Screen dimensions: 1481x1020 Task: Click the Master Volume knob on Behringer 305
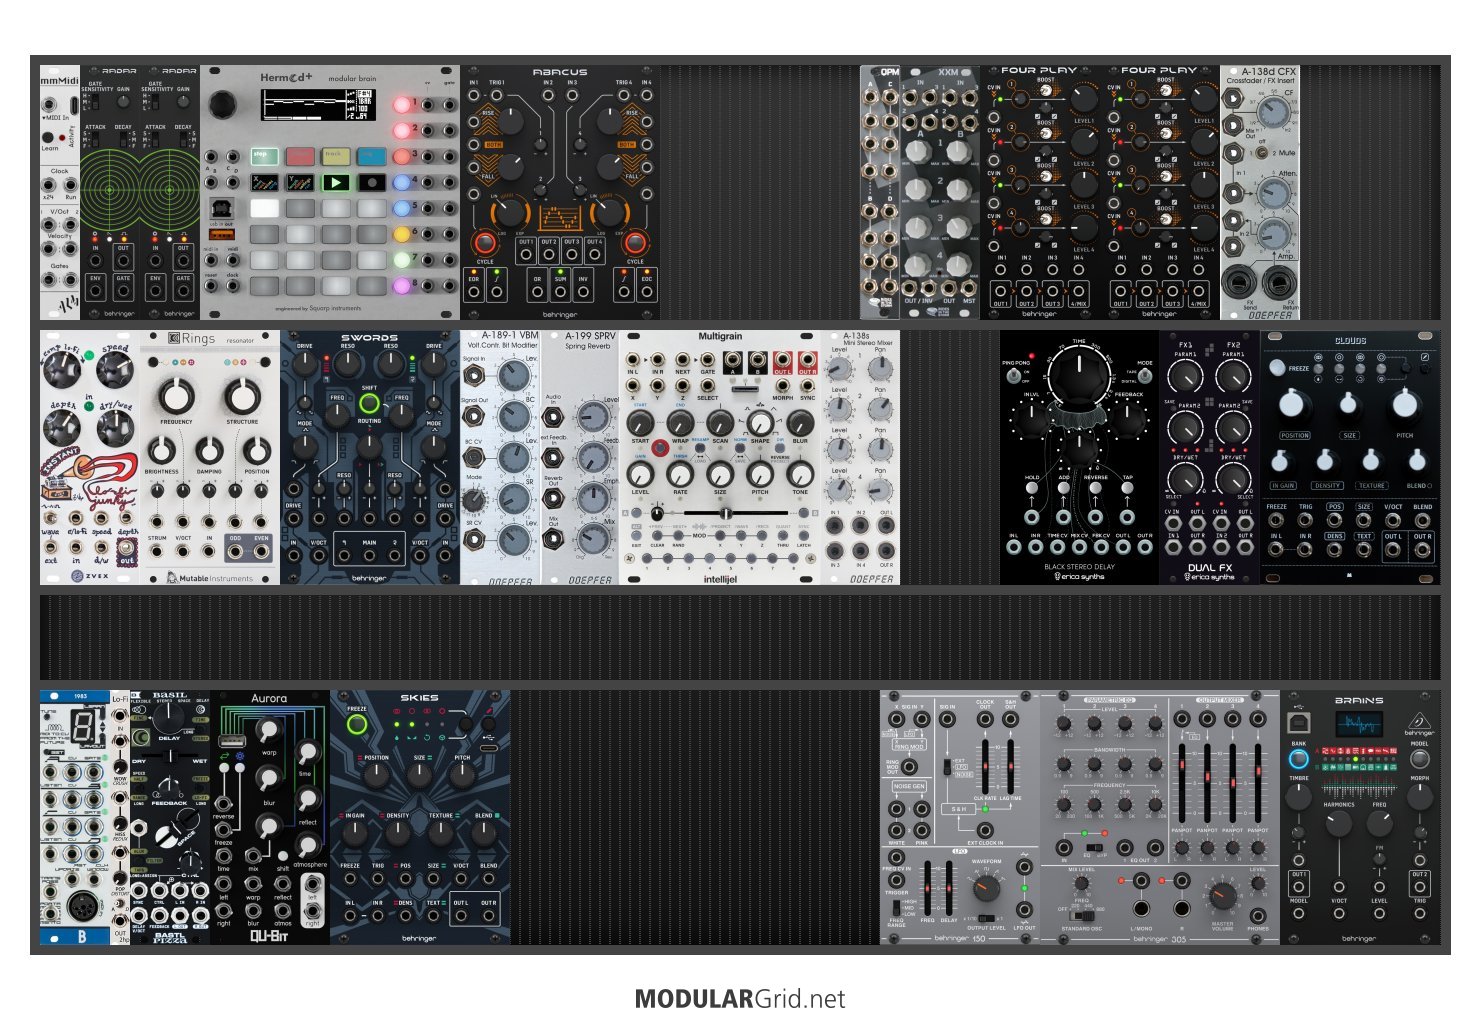(1222, 895)
